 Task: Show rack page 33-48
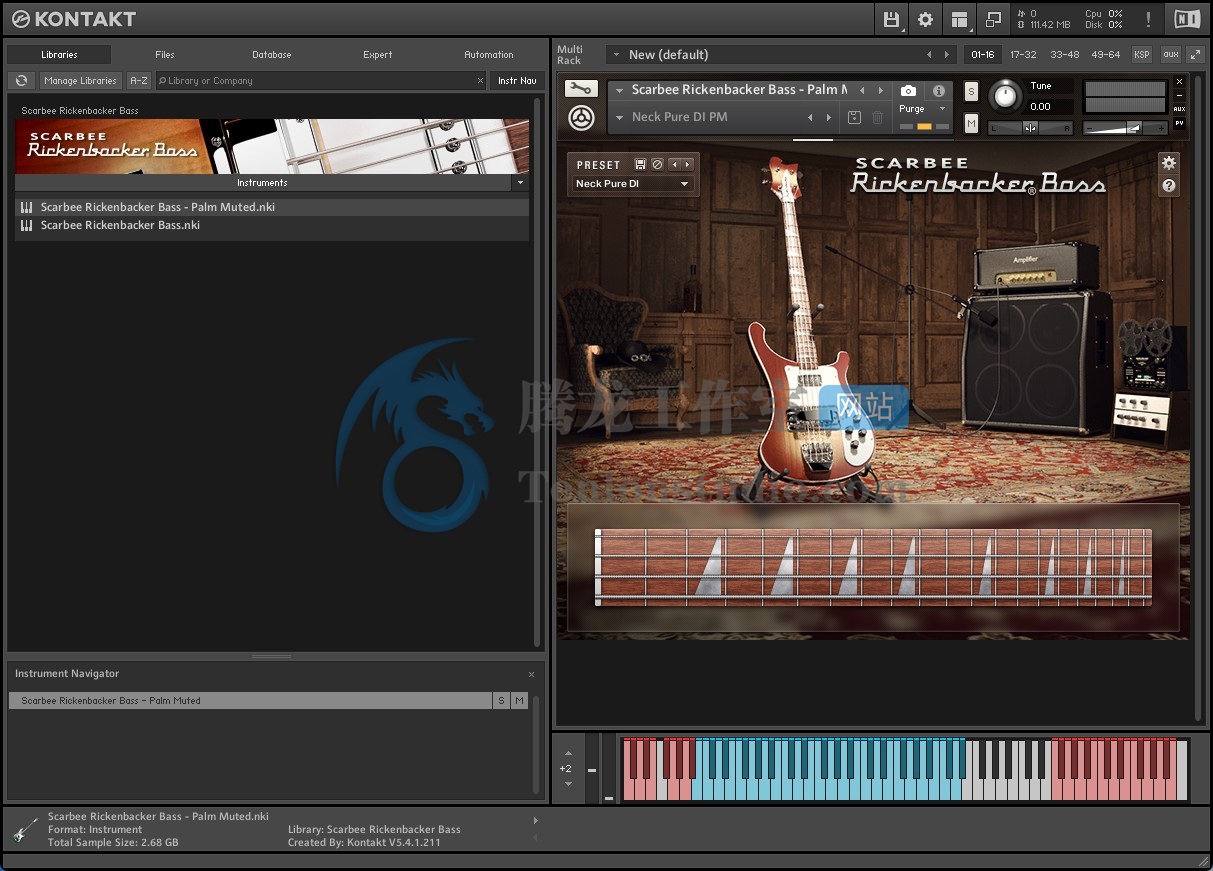[x=1064, y=55]
